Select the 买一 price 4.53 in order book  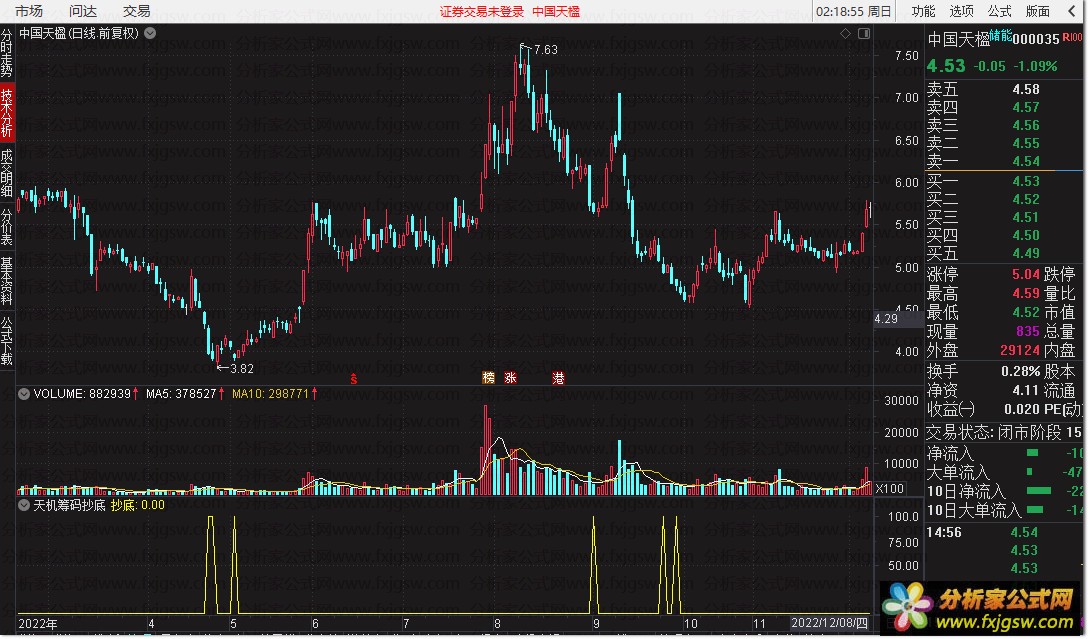[1026, 181]
